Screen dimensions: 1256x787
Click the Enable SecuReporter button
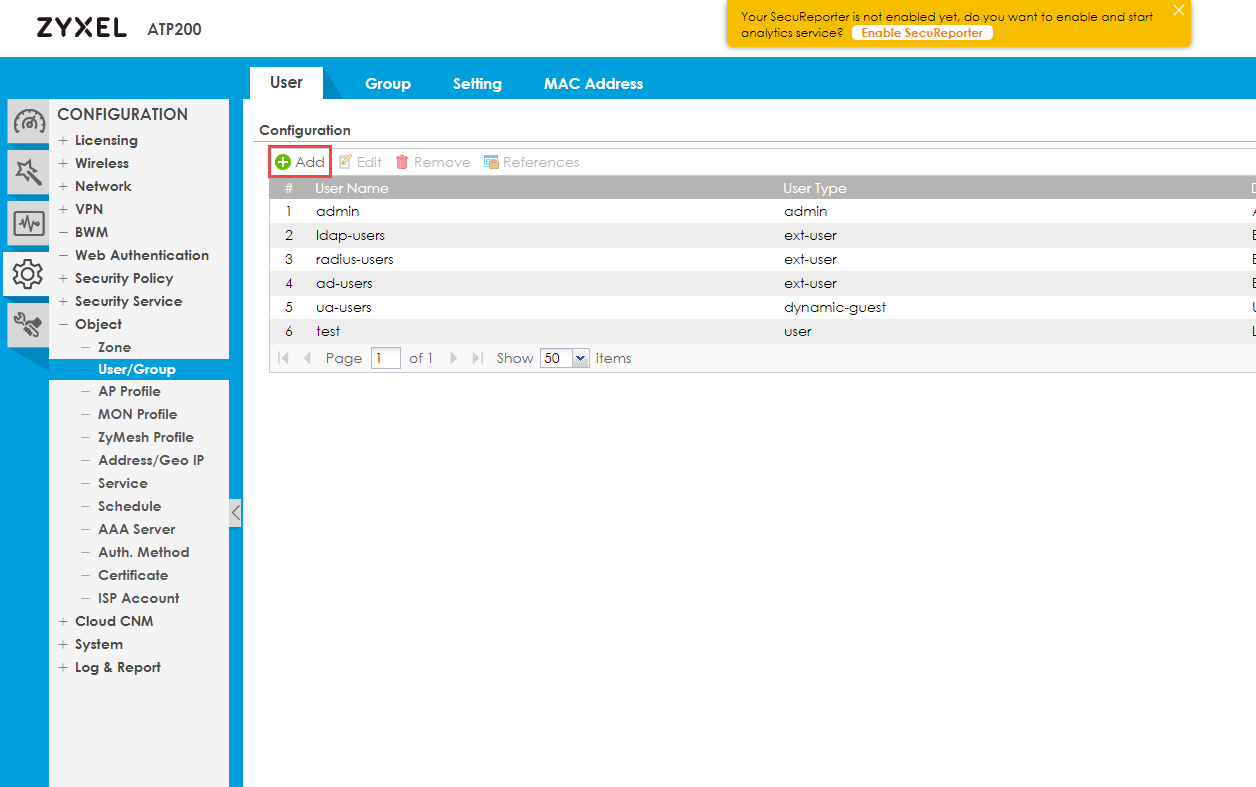tap(921, 33)
